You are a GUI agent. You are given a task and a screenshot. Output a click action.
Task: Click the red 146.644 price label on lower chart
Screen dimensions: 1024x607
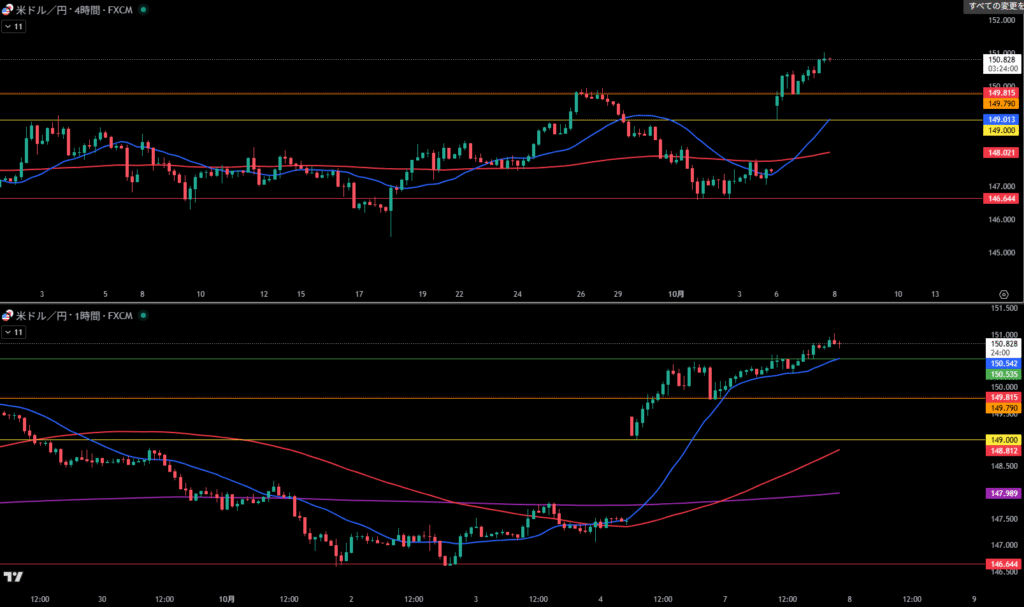[1001, 565]
